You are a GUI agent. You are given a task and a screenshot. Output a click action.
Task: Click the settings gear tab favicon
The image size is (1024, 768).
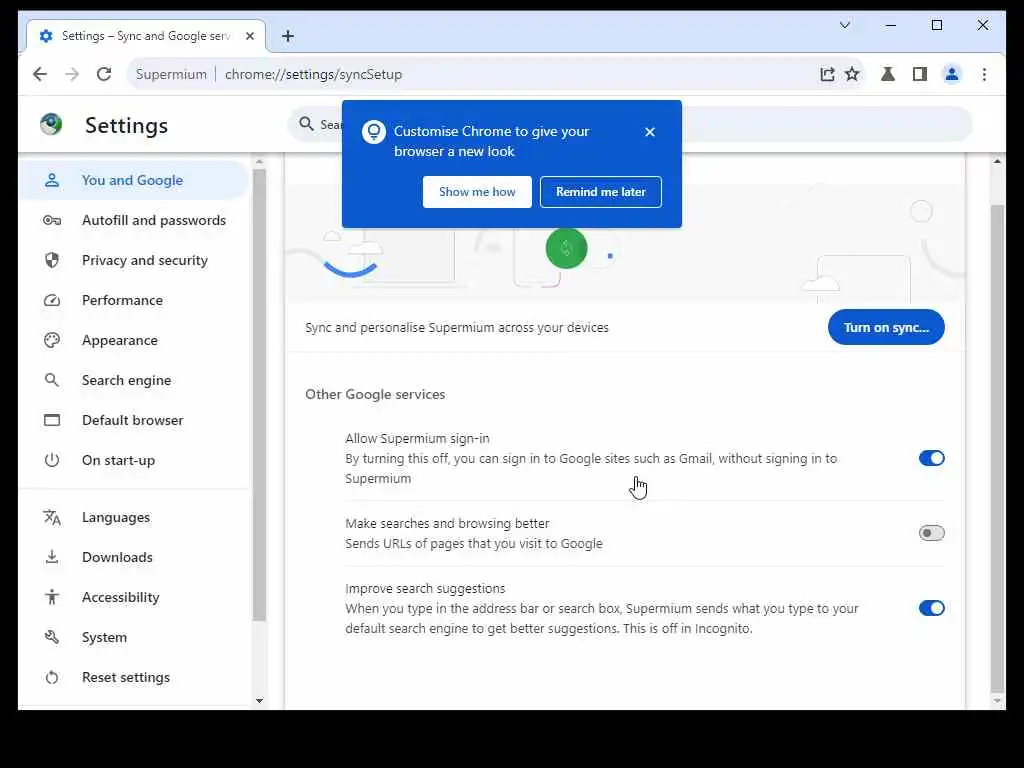coord(46,36)
